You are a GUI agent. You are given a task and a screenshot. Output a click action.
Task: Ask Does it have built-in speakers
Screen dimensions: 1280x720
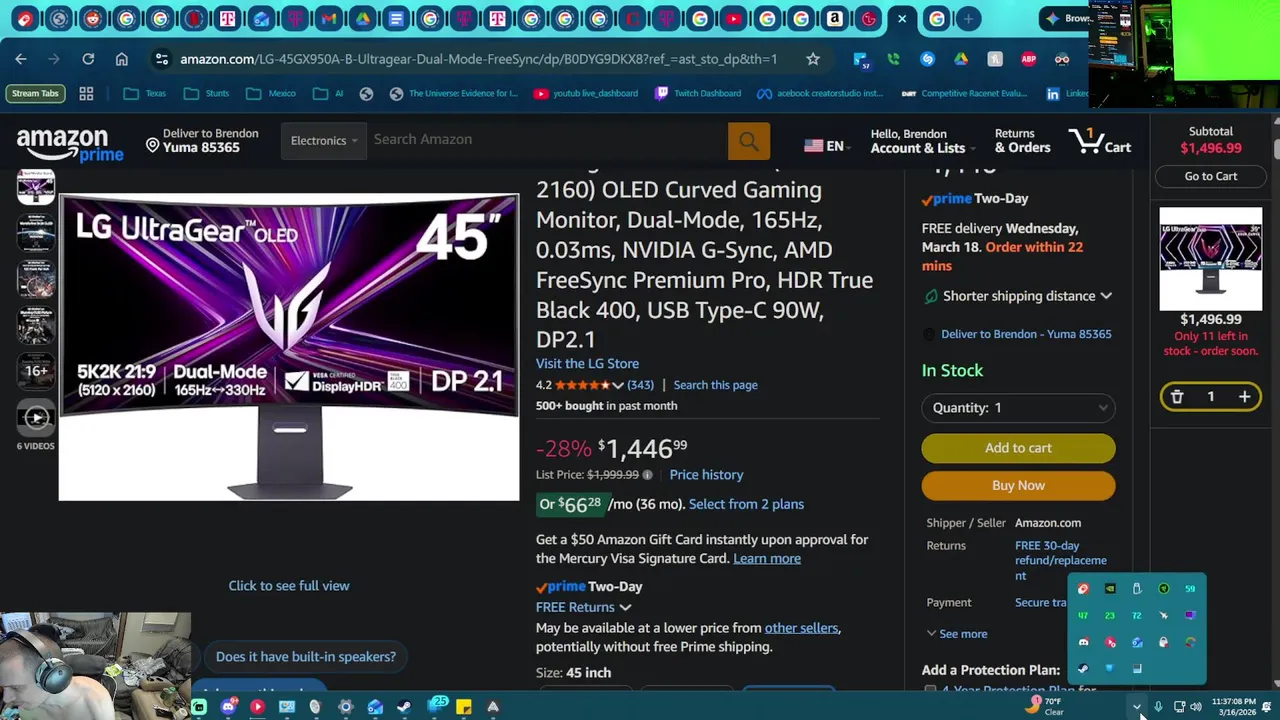pos(306,657)
